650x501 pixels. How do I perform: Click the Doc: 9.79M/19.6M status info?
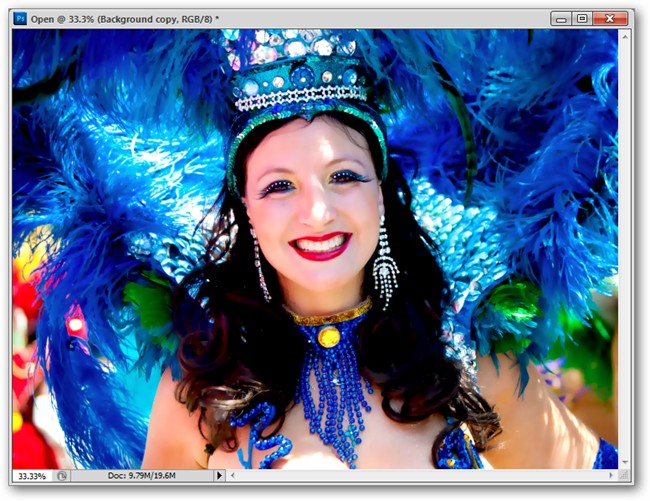[x=141, y=476]
